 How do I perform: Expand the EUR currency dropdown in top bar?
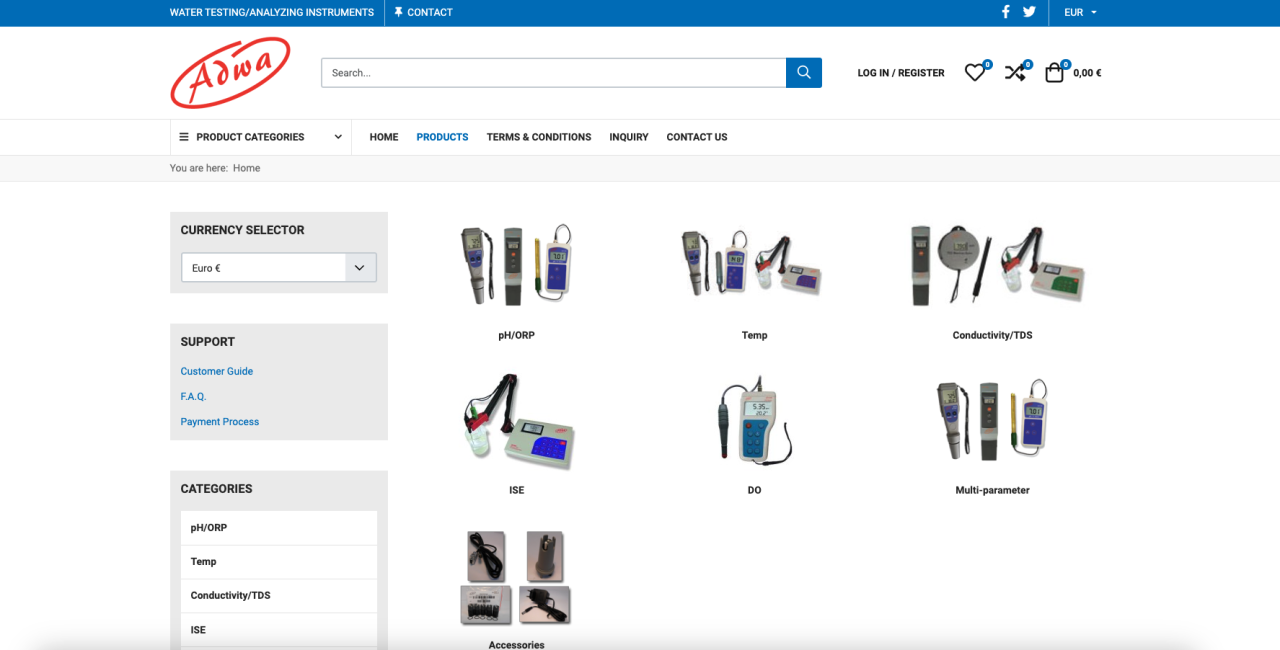coord(1080,12)
